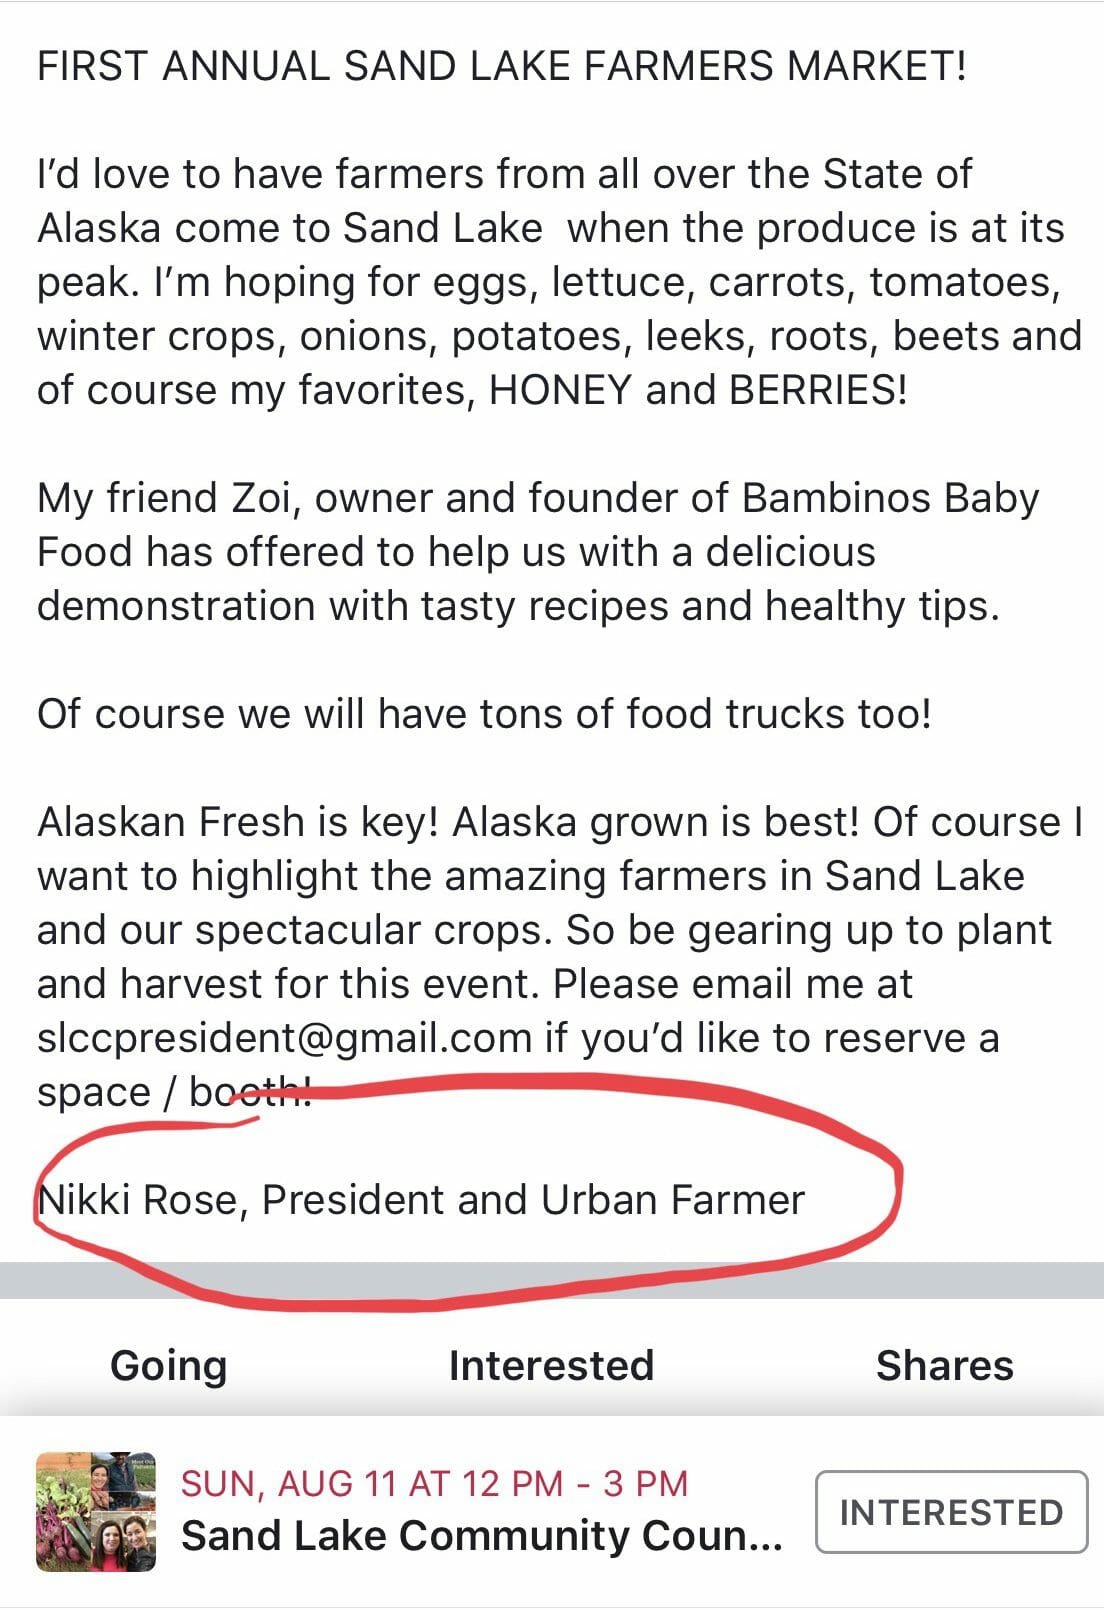Select the space / booth text
The image size is (1104, 1610).
coord(174,1092)
